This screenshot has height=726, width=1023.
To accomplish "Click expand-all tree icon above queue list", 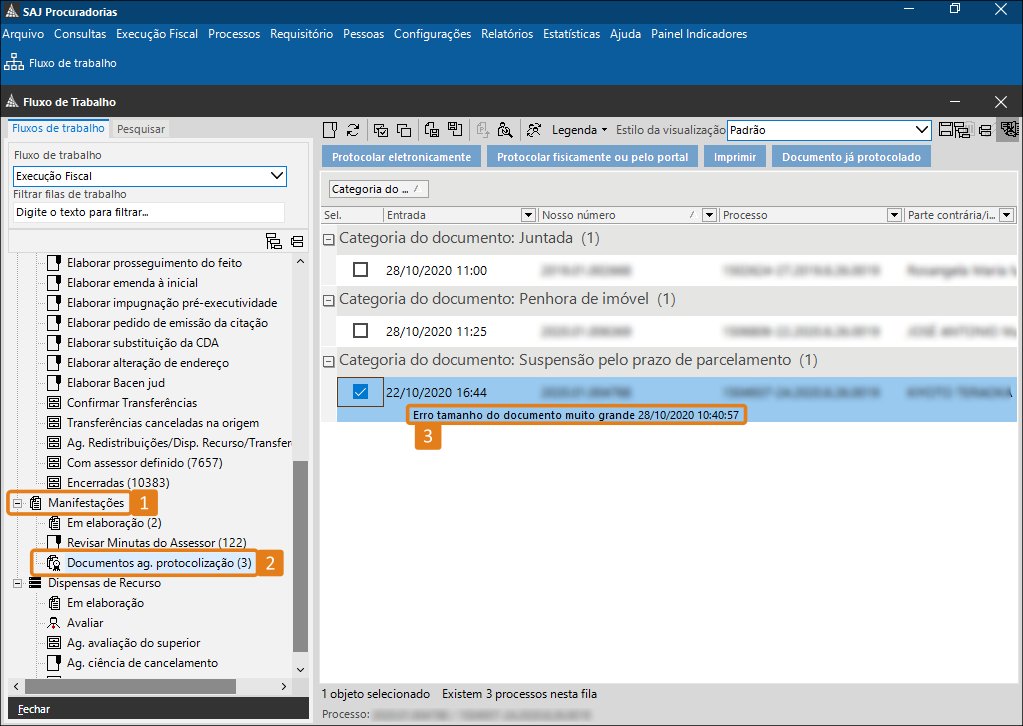I will (x=273, y=241).
